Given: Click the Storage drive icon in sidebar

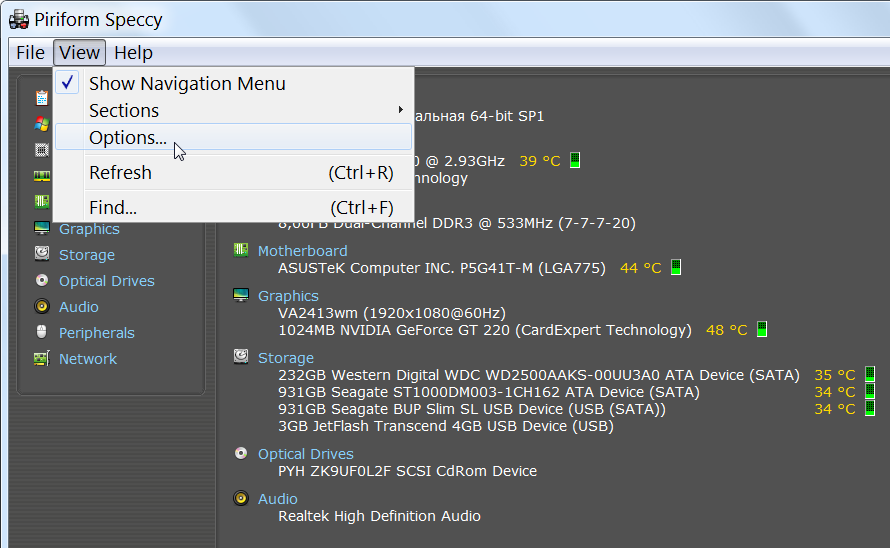Looking at the screenshot, I should pos(42,253).
